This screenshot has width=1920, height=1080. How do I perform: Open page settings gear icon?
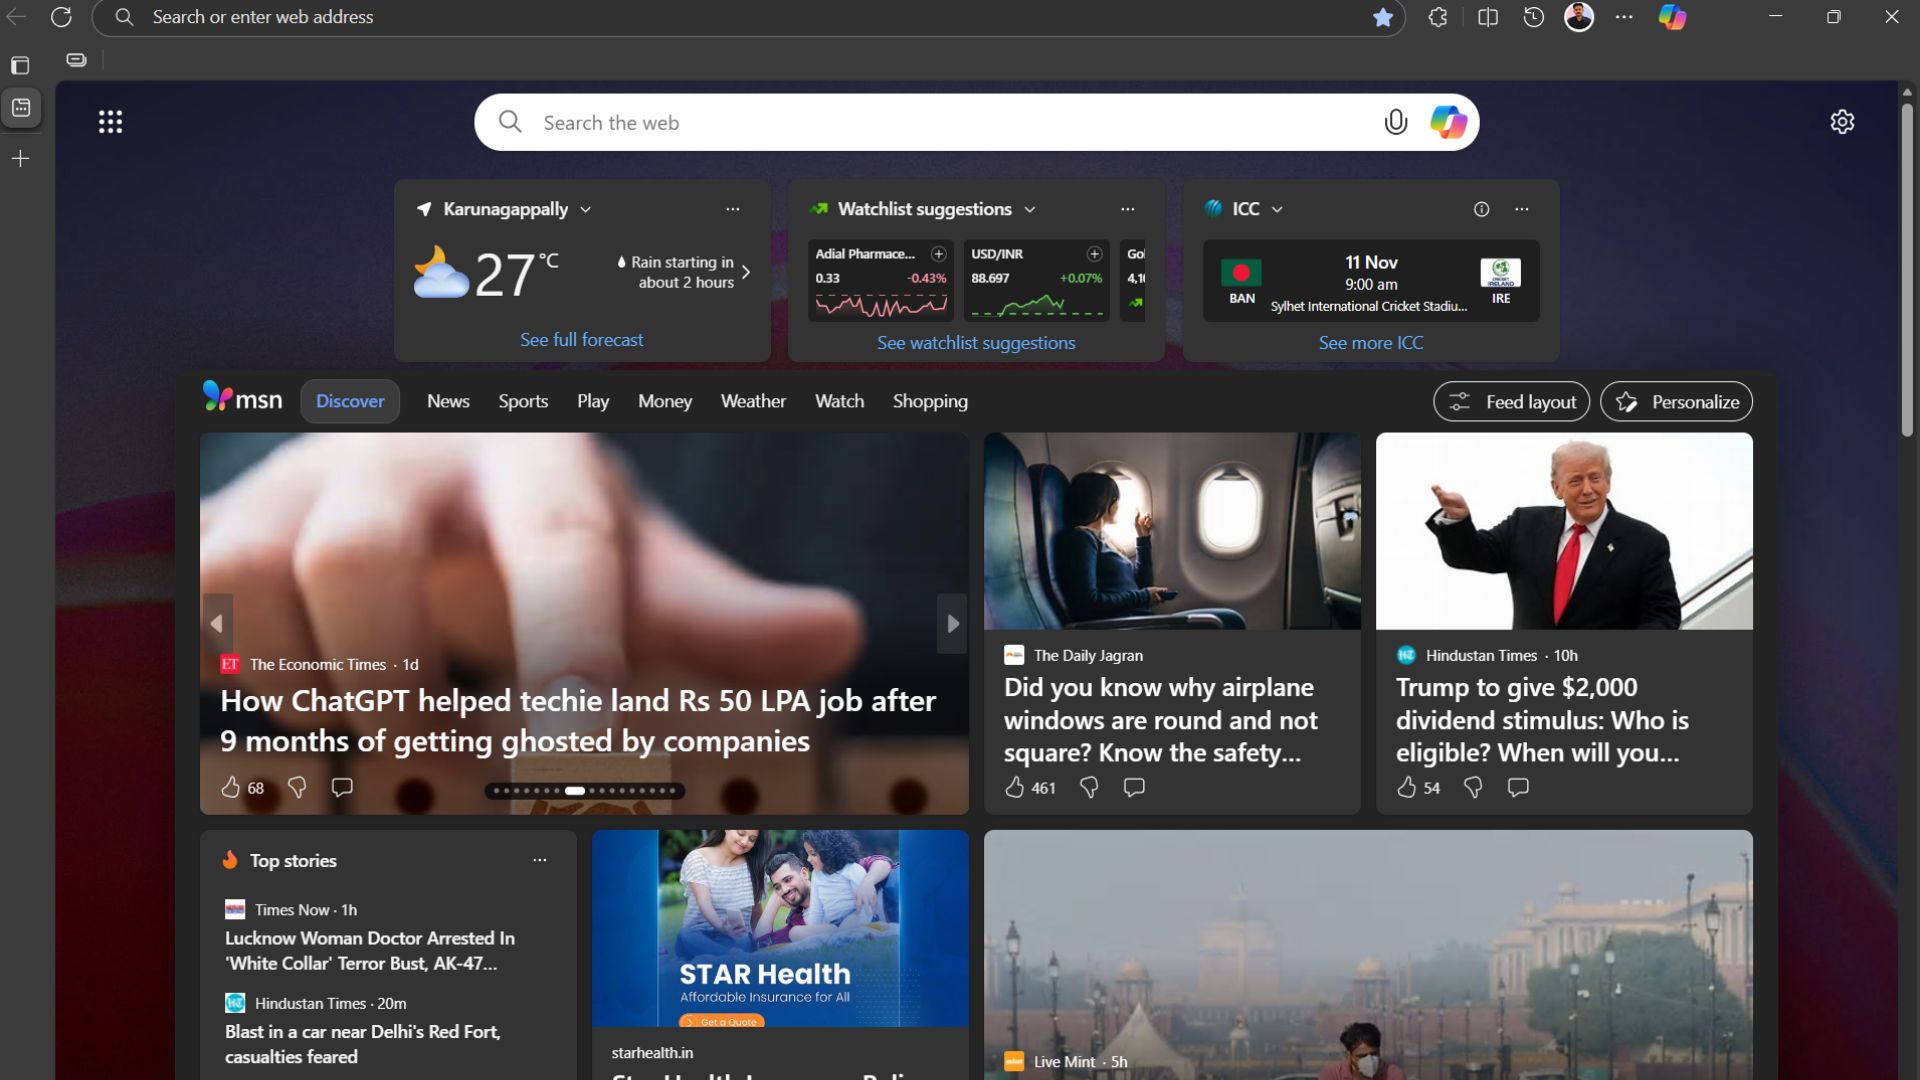coord(1842,122)
